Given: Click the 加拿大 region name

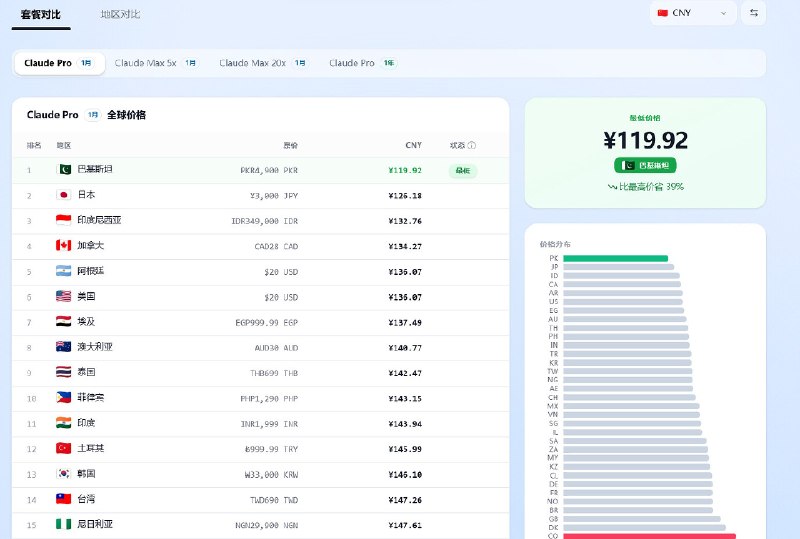Looking at the screenshot, I should [x=91, y=246].
